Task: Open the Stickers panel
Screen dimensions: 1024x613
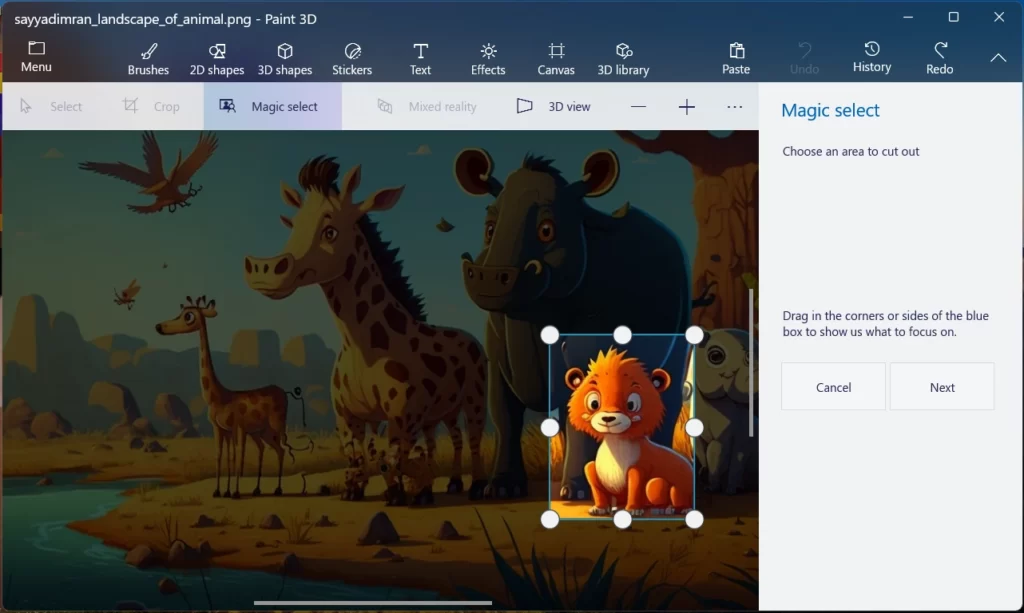Action: click(x=352, y=59)
